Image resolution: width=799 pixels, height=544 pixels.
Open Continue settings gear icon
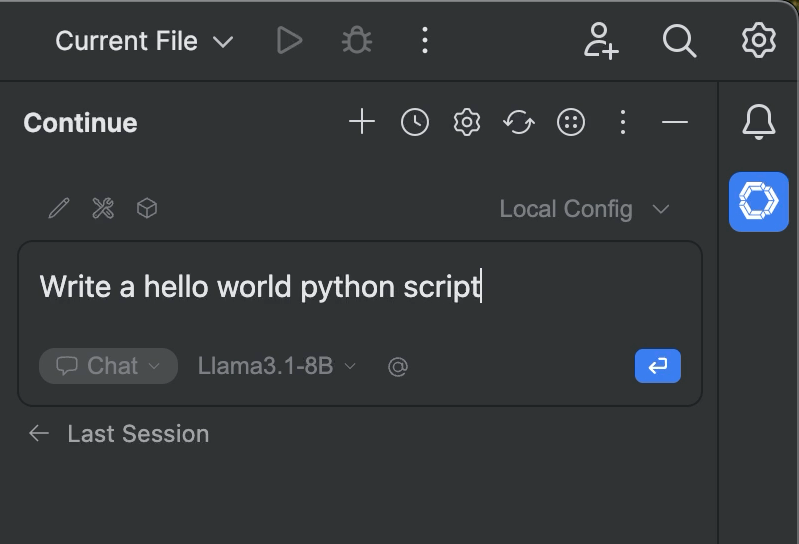click(467, 122)
